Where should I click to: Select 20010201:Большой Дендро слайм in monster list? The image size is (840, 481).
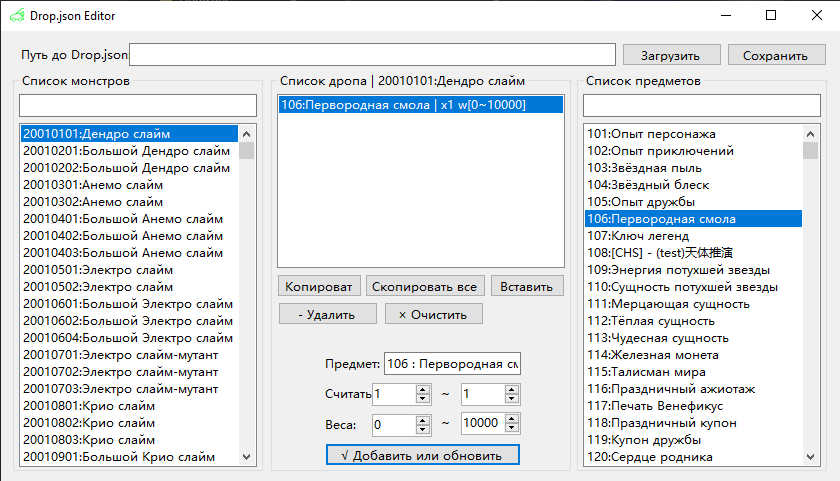pyautogui.click(x=126, y=151)
